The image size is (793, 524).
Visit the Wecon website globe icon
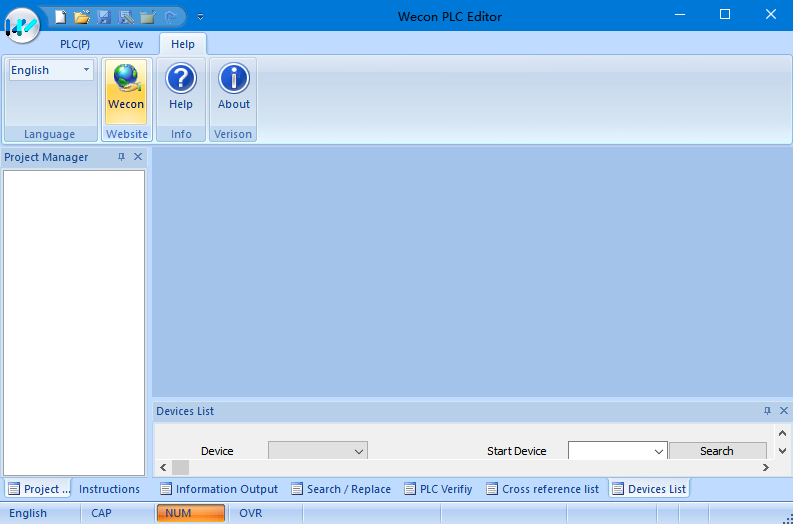click(x=126, y=92)
